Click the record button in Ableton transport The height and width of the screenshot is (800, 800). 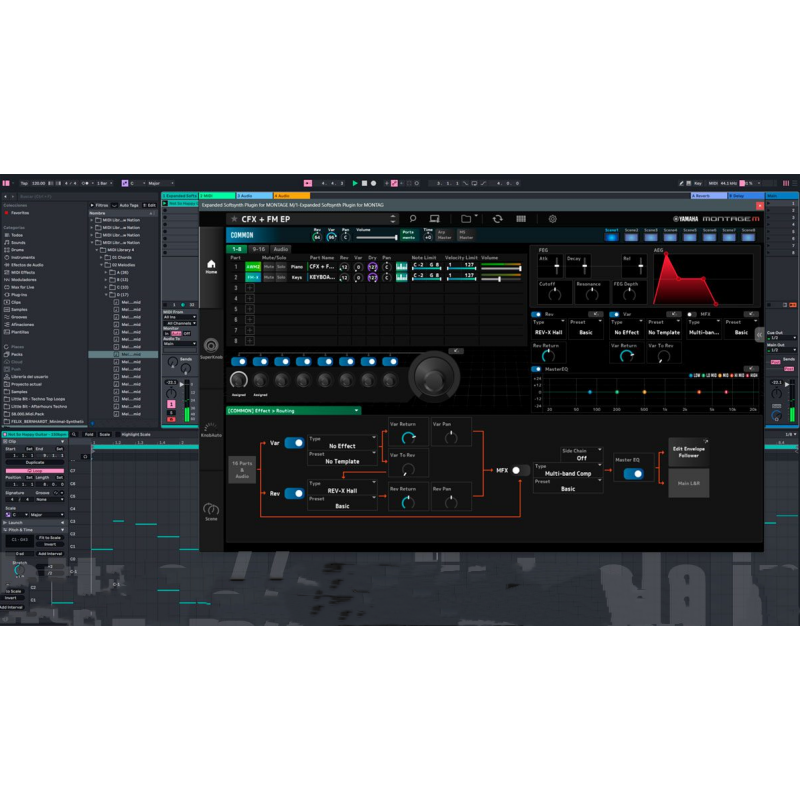click(373, 183)
